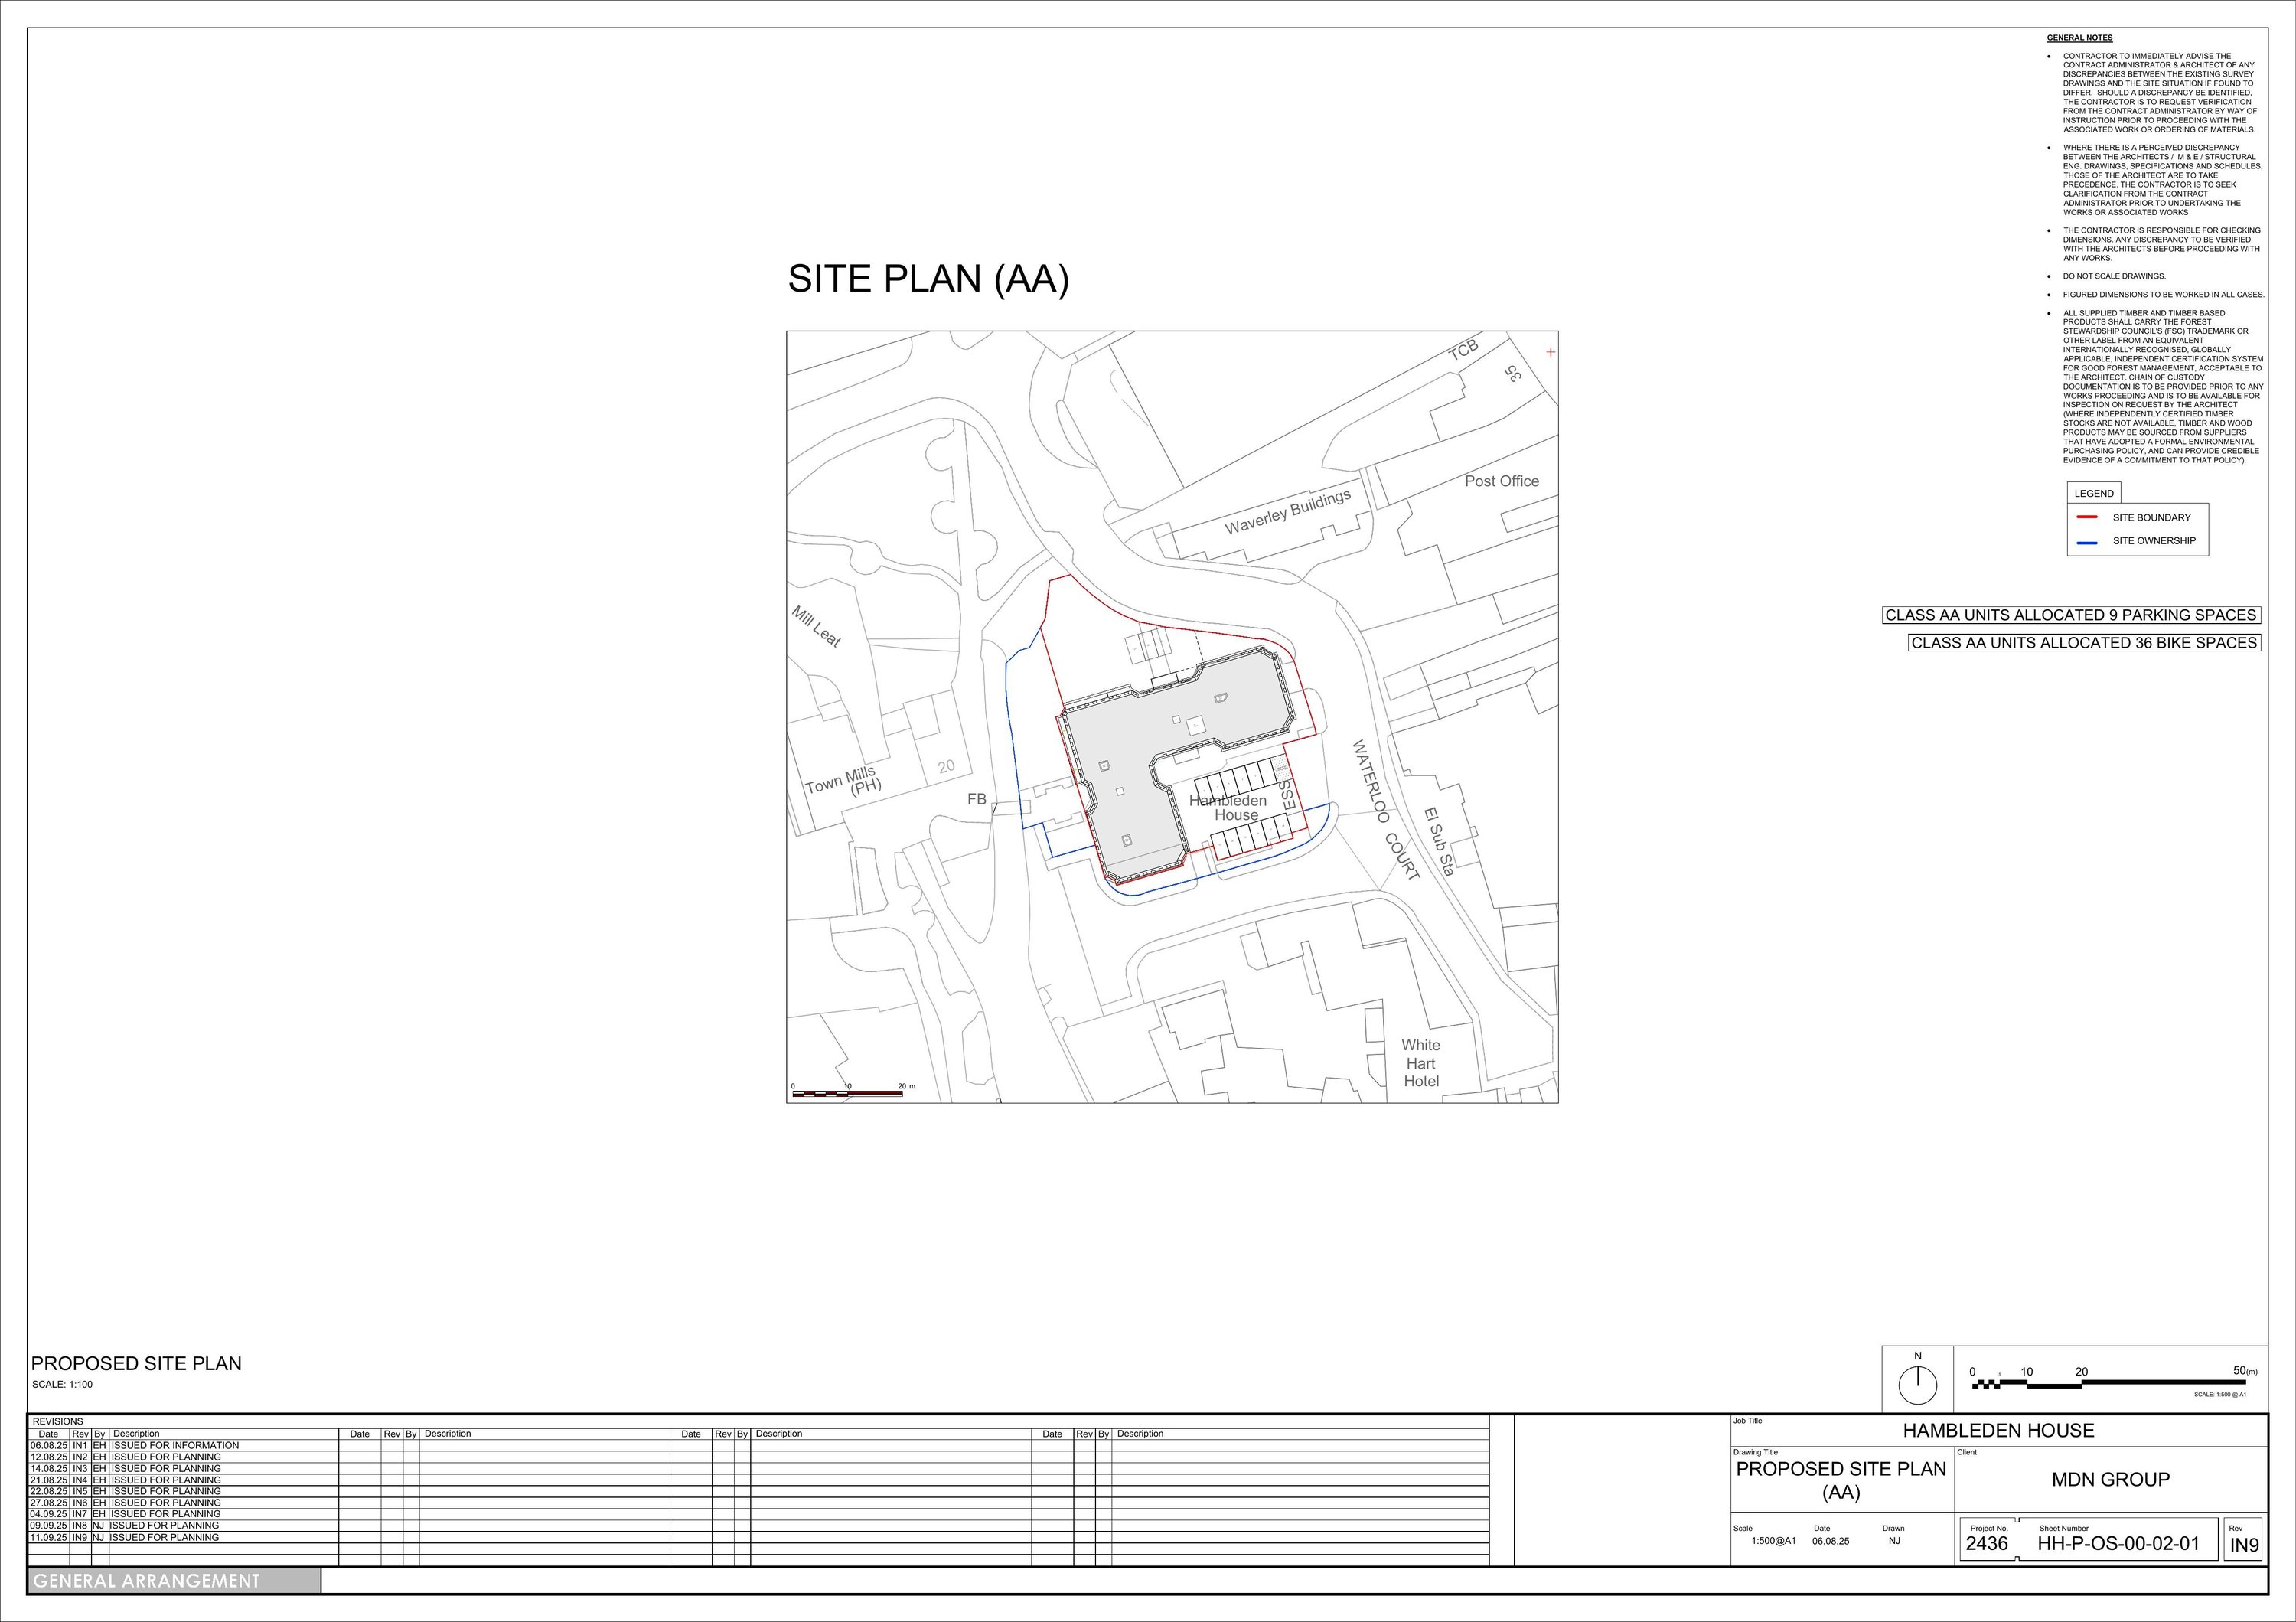Click the red Site Boundary legend line
This screenshot has height=1622, width=2296.
2086,517
